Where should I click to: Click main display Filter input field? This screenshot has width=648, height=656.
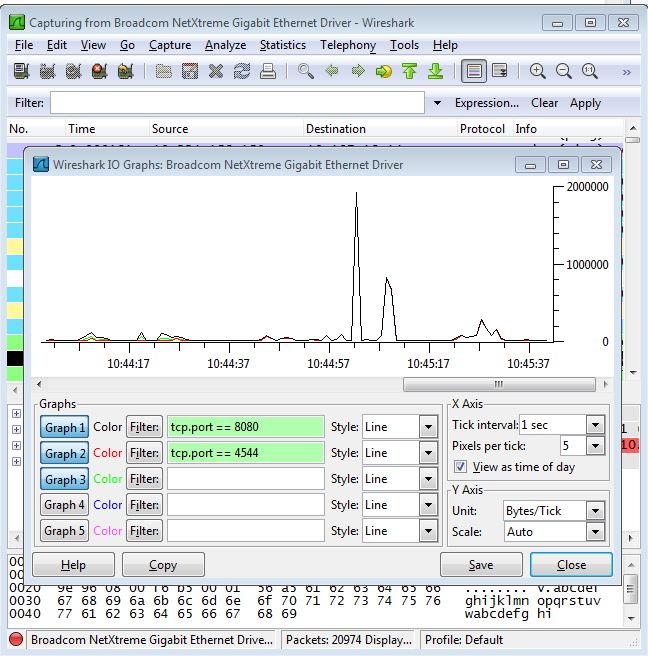237,103
